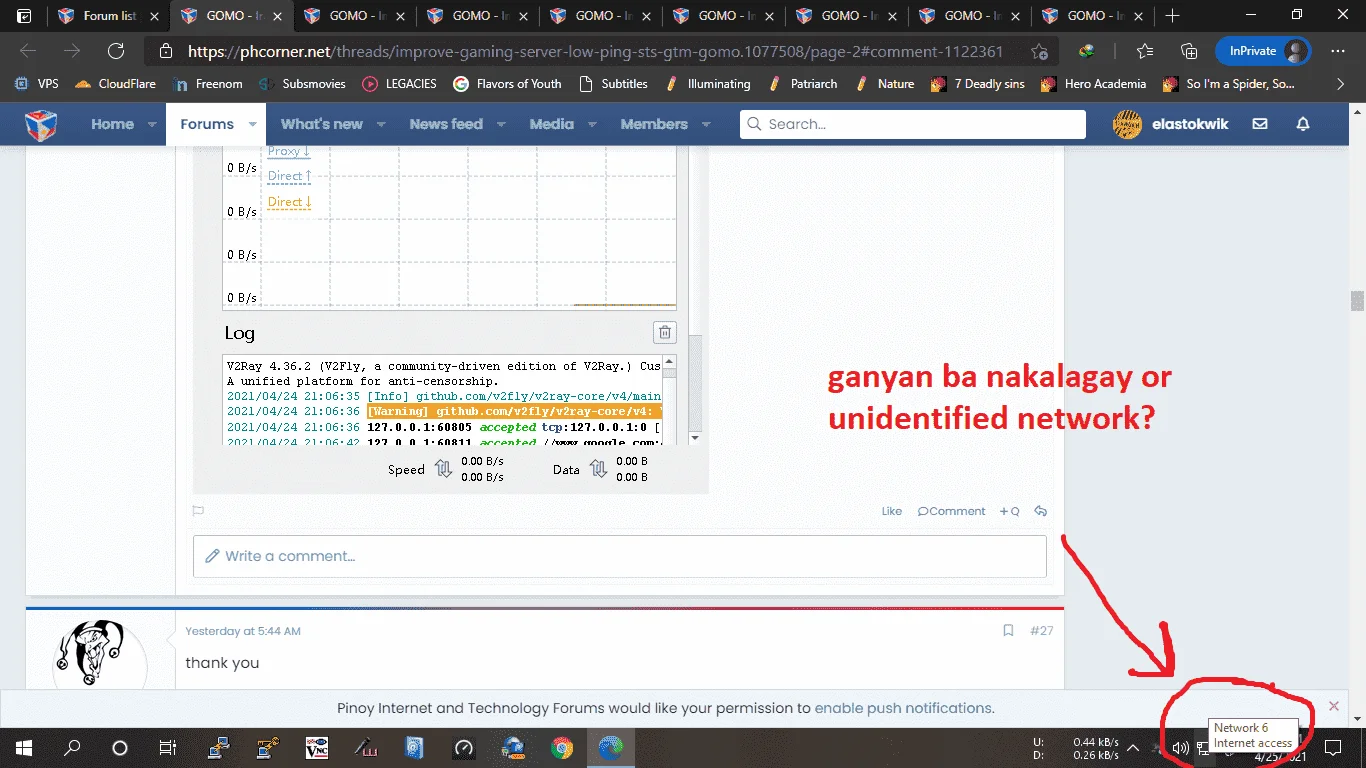Open the LEGACIES bookmark
This screenshot has height=768, width=1366.
click(x=400, y=84)
